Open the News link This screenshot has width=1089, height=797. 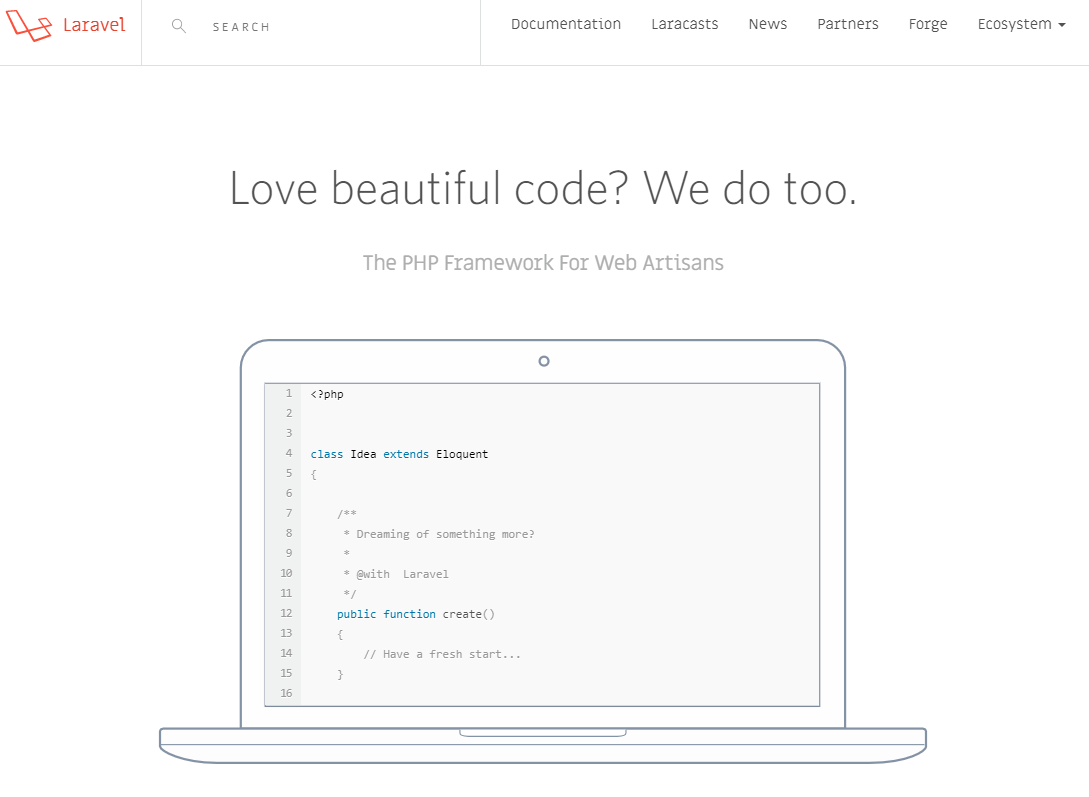(x=767, y=24)
